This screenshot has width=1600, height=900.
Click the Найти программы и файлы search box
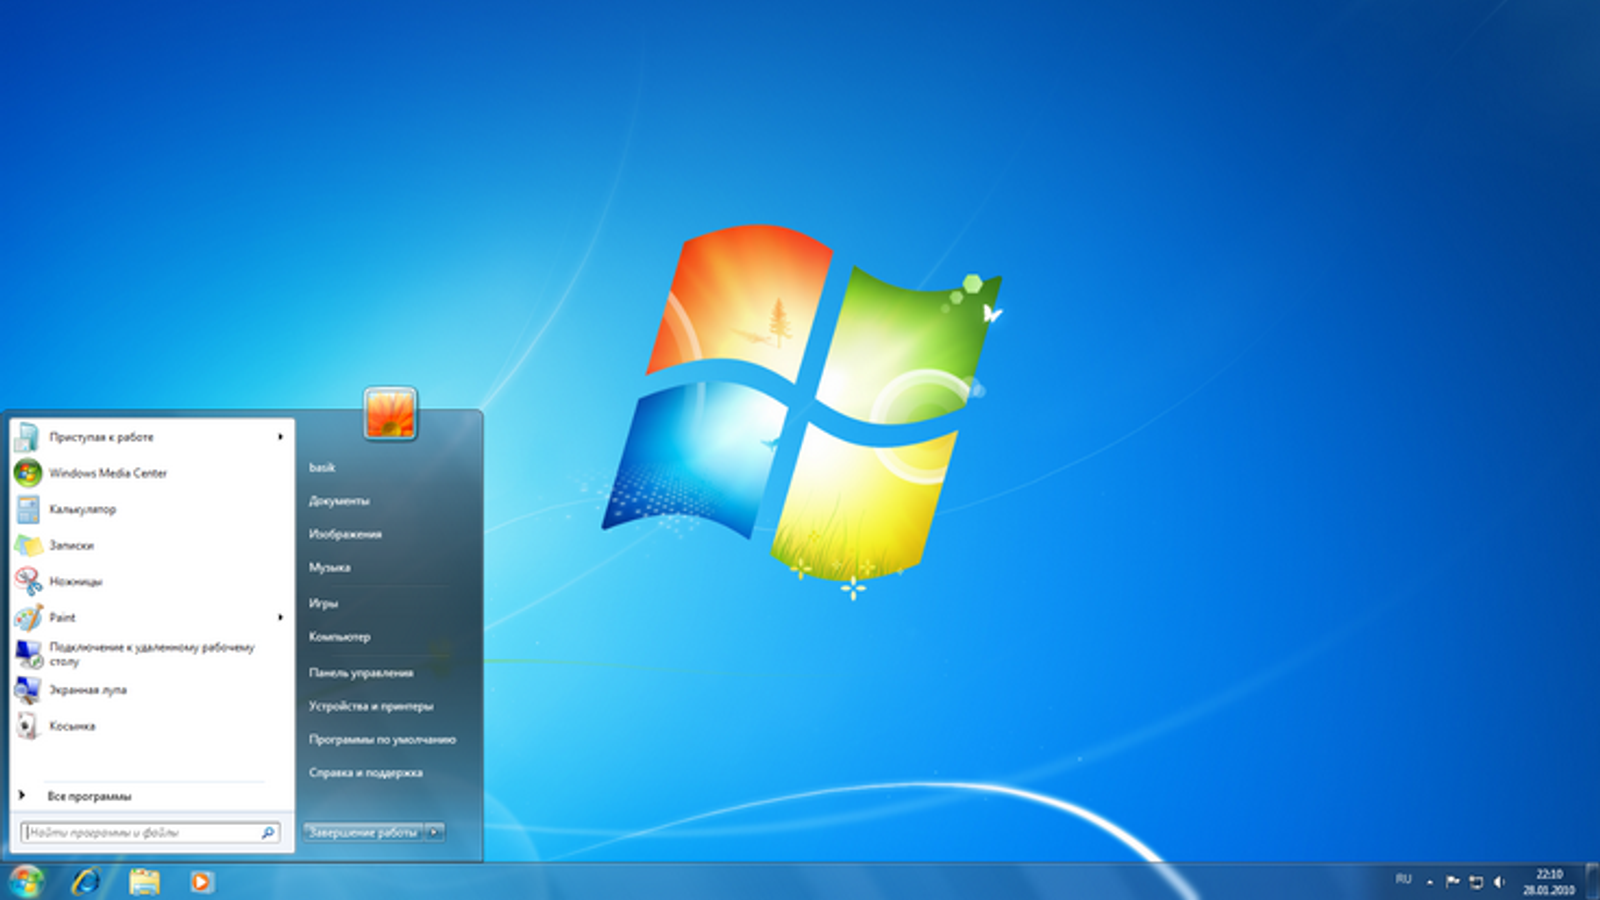[x=150, y=832]
